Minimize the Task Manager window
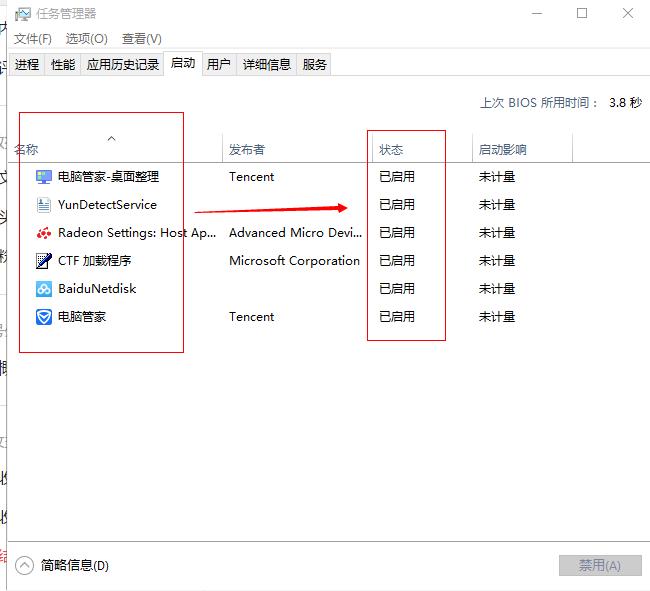Viewport: 650px width, 591px height. pos(537,14)
